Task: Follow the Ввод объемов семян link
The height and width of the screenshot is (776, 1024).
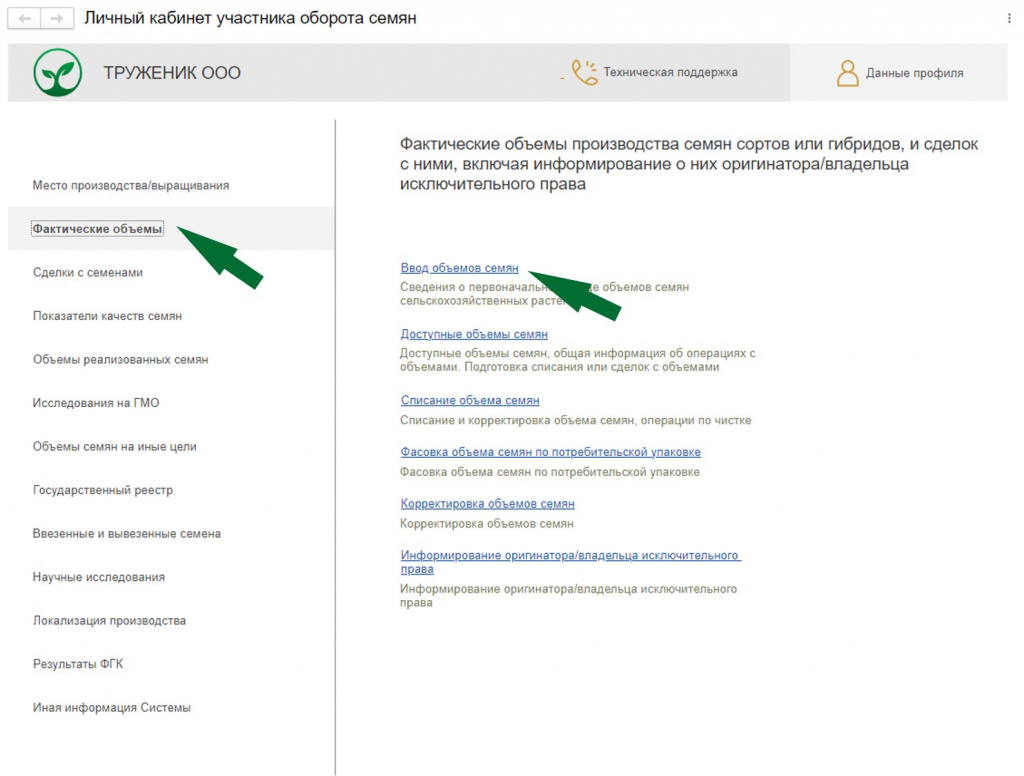Action: pyautogui.click(x=459, y=268)
